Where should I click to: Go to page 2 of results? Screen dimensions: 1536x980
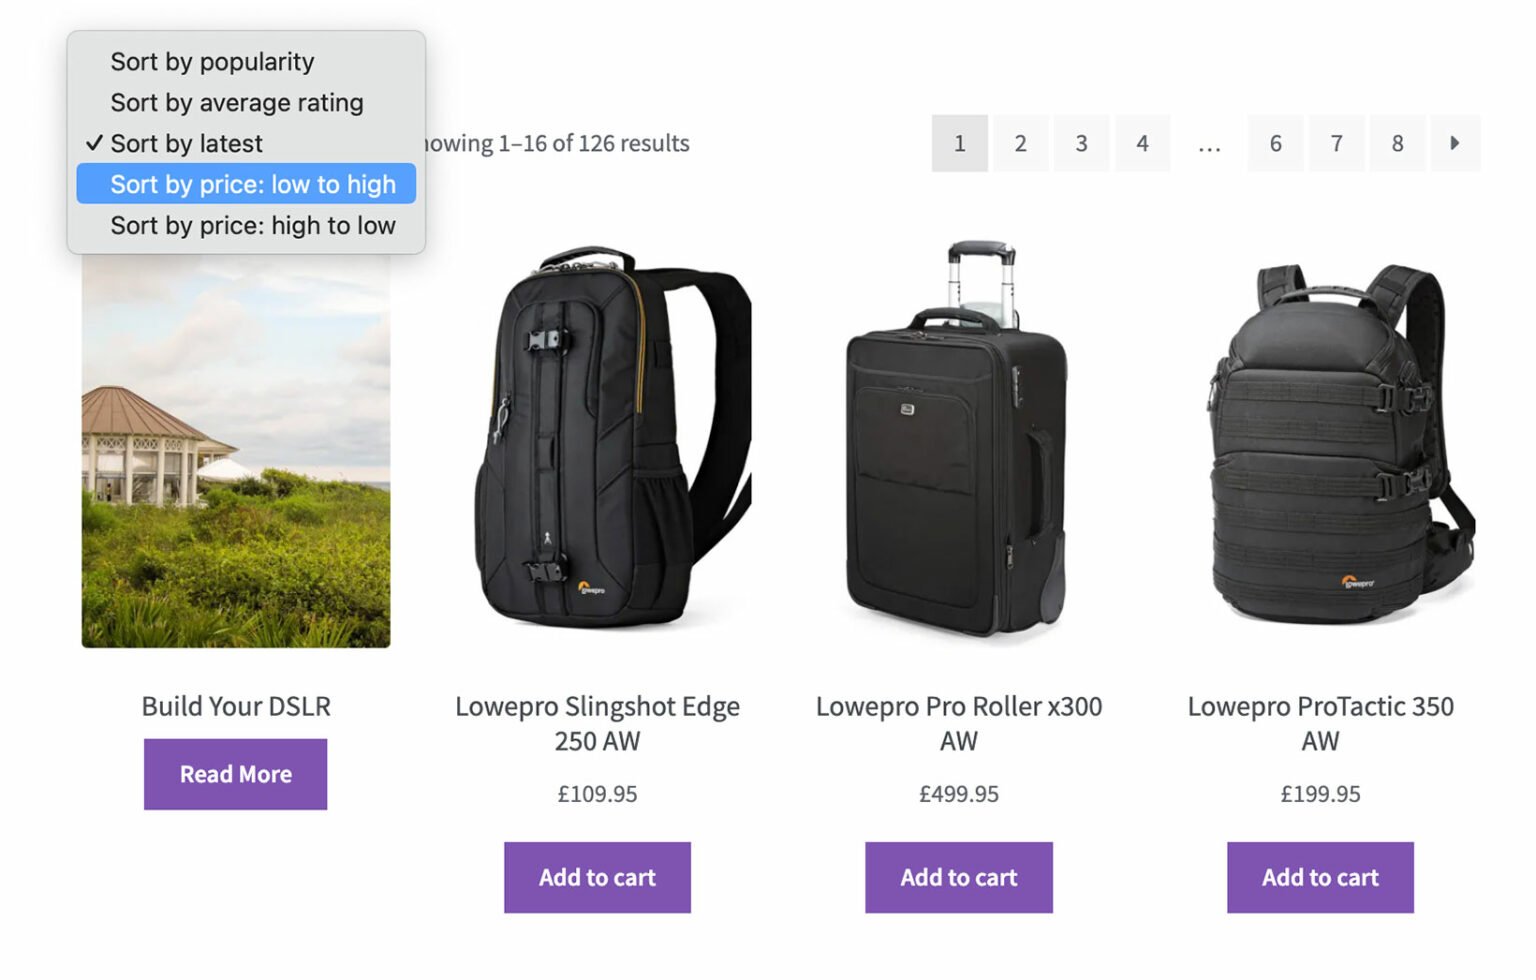1020,143
